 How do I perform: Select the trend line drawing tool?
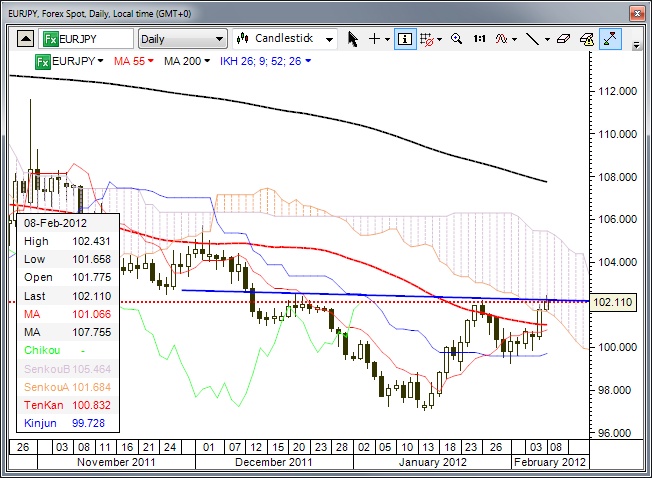[532, 39]
